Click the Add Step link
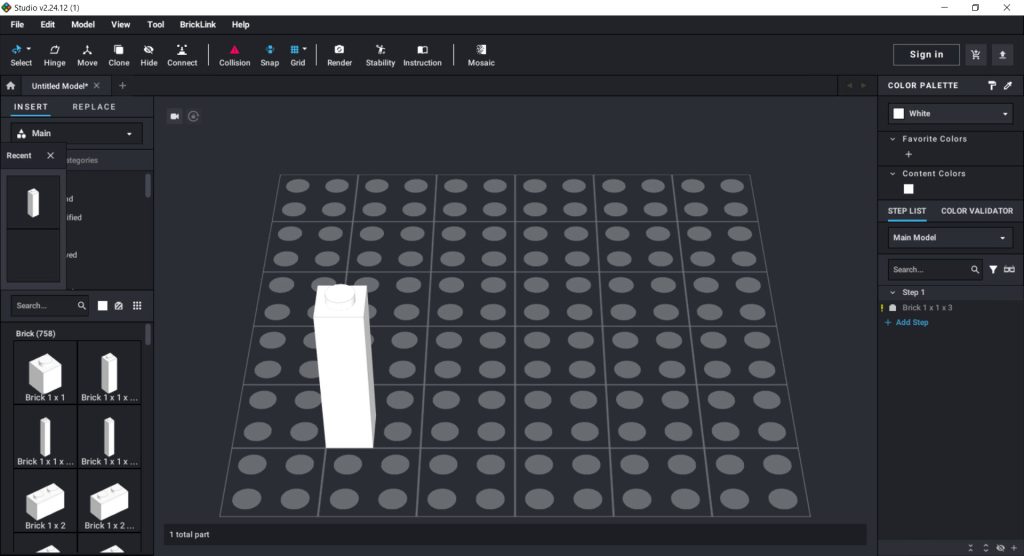1024x556 pixels. [x=906, y=322]
